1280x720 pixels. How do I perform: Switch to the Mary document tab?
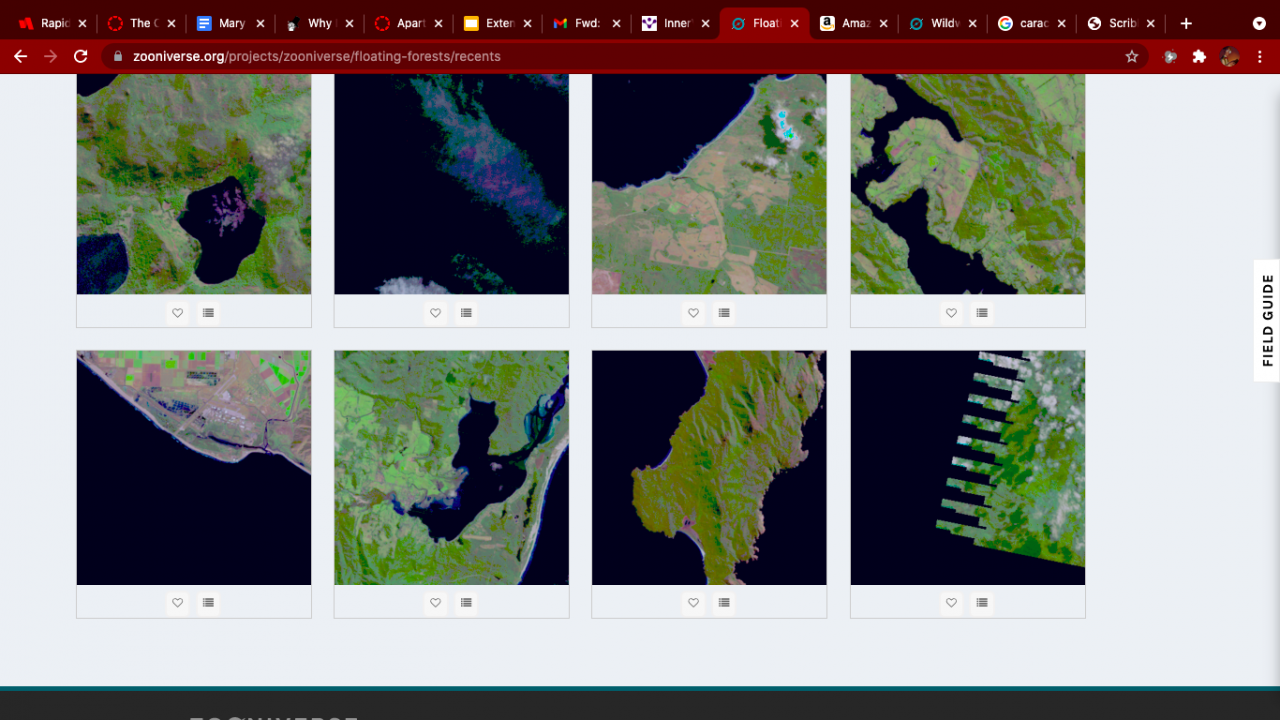tap(231, 23)
